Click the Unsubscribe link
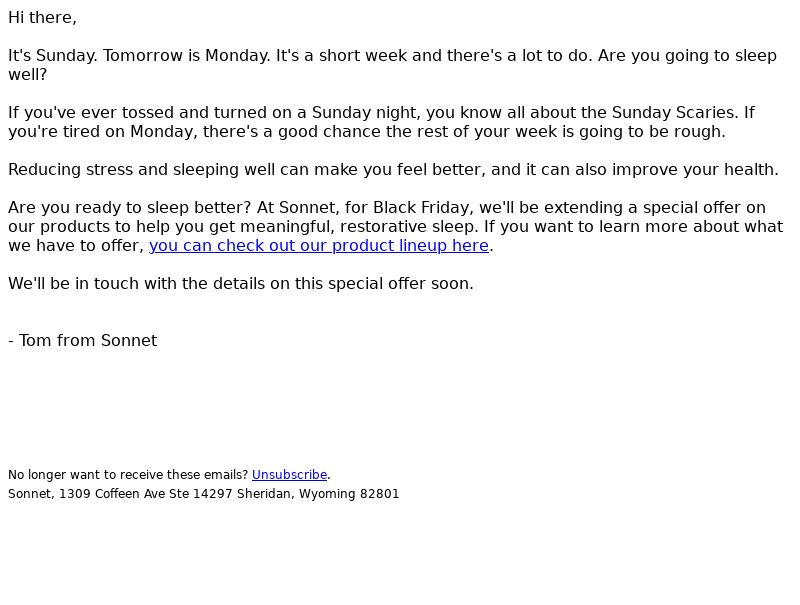Viewport: 800px width, 605px height. pyautogui.click(x=289, y=475)
